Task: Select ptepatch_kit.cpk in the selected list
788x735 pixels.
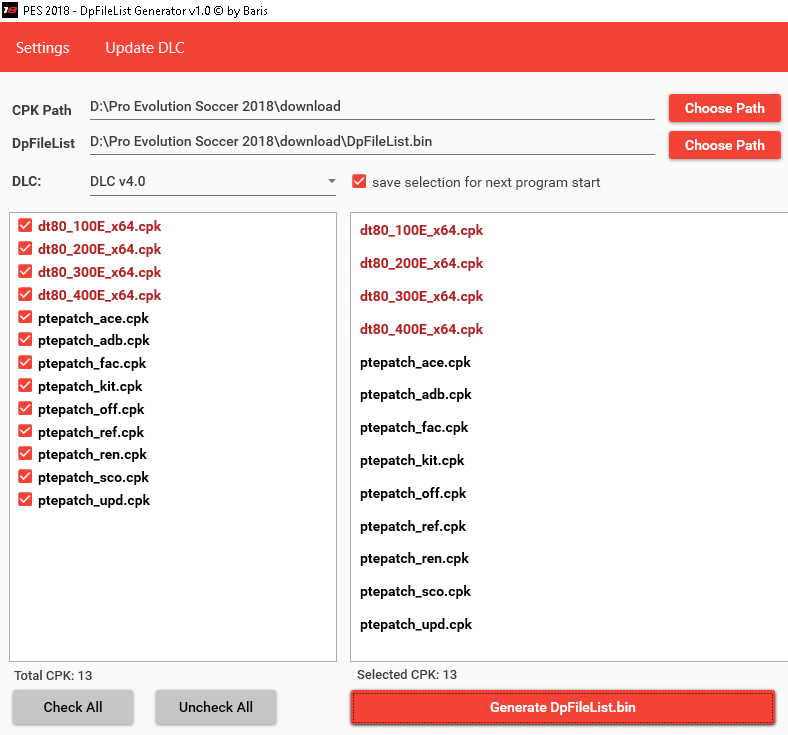Action: pos(412,461)
